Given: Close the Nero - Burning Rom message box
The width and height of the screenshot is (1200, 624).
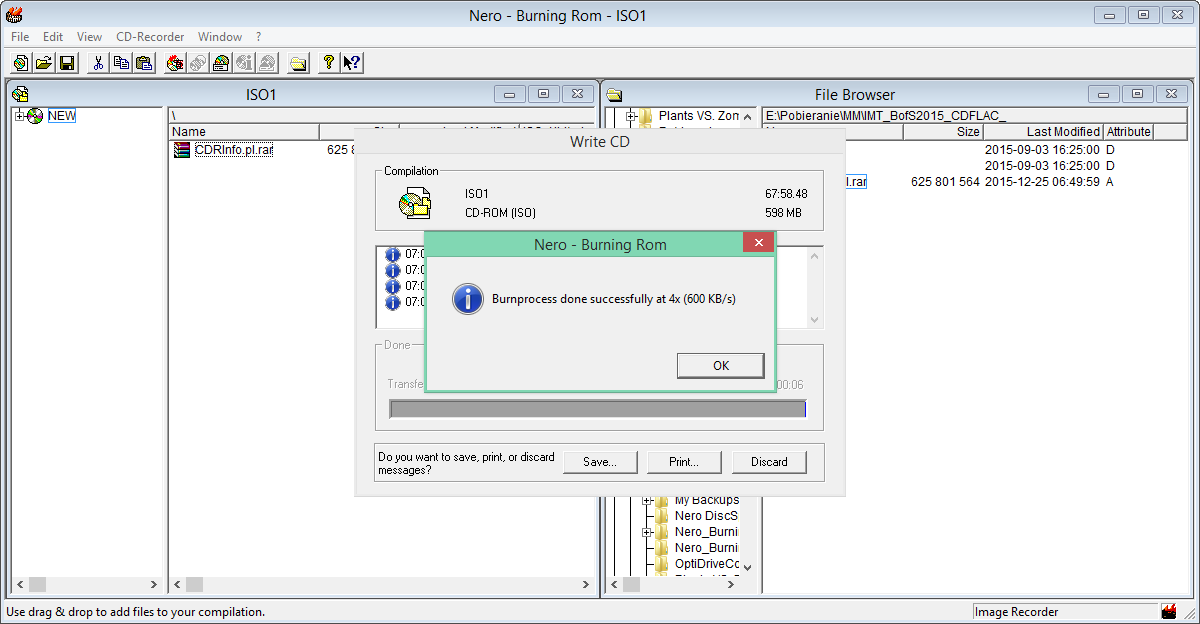Looking at the screenshot, I should point(758,243).
